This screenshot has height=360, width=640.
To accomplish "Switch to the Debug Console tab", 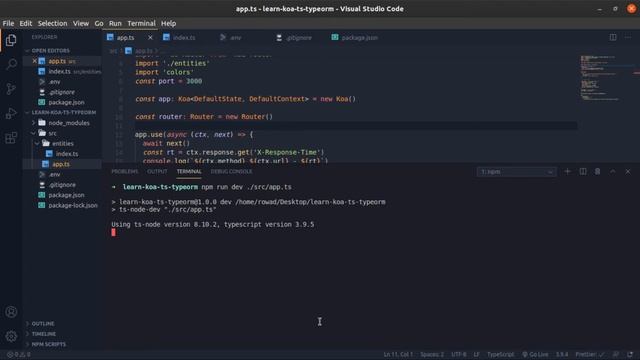I will coord(231,171).
